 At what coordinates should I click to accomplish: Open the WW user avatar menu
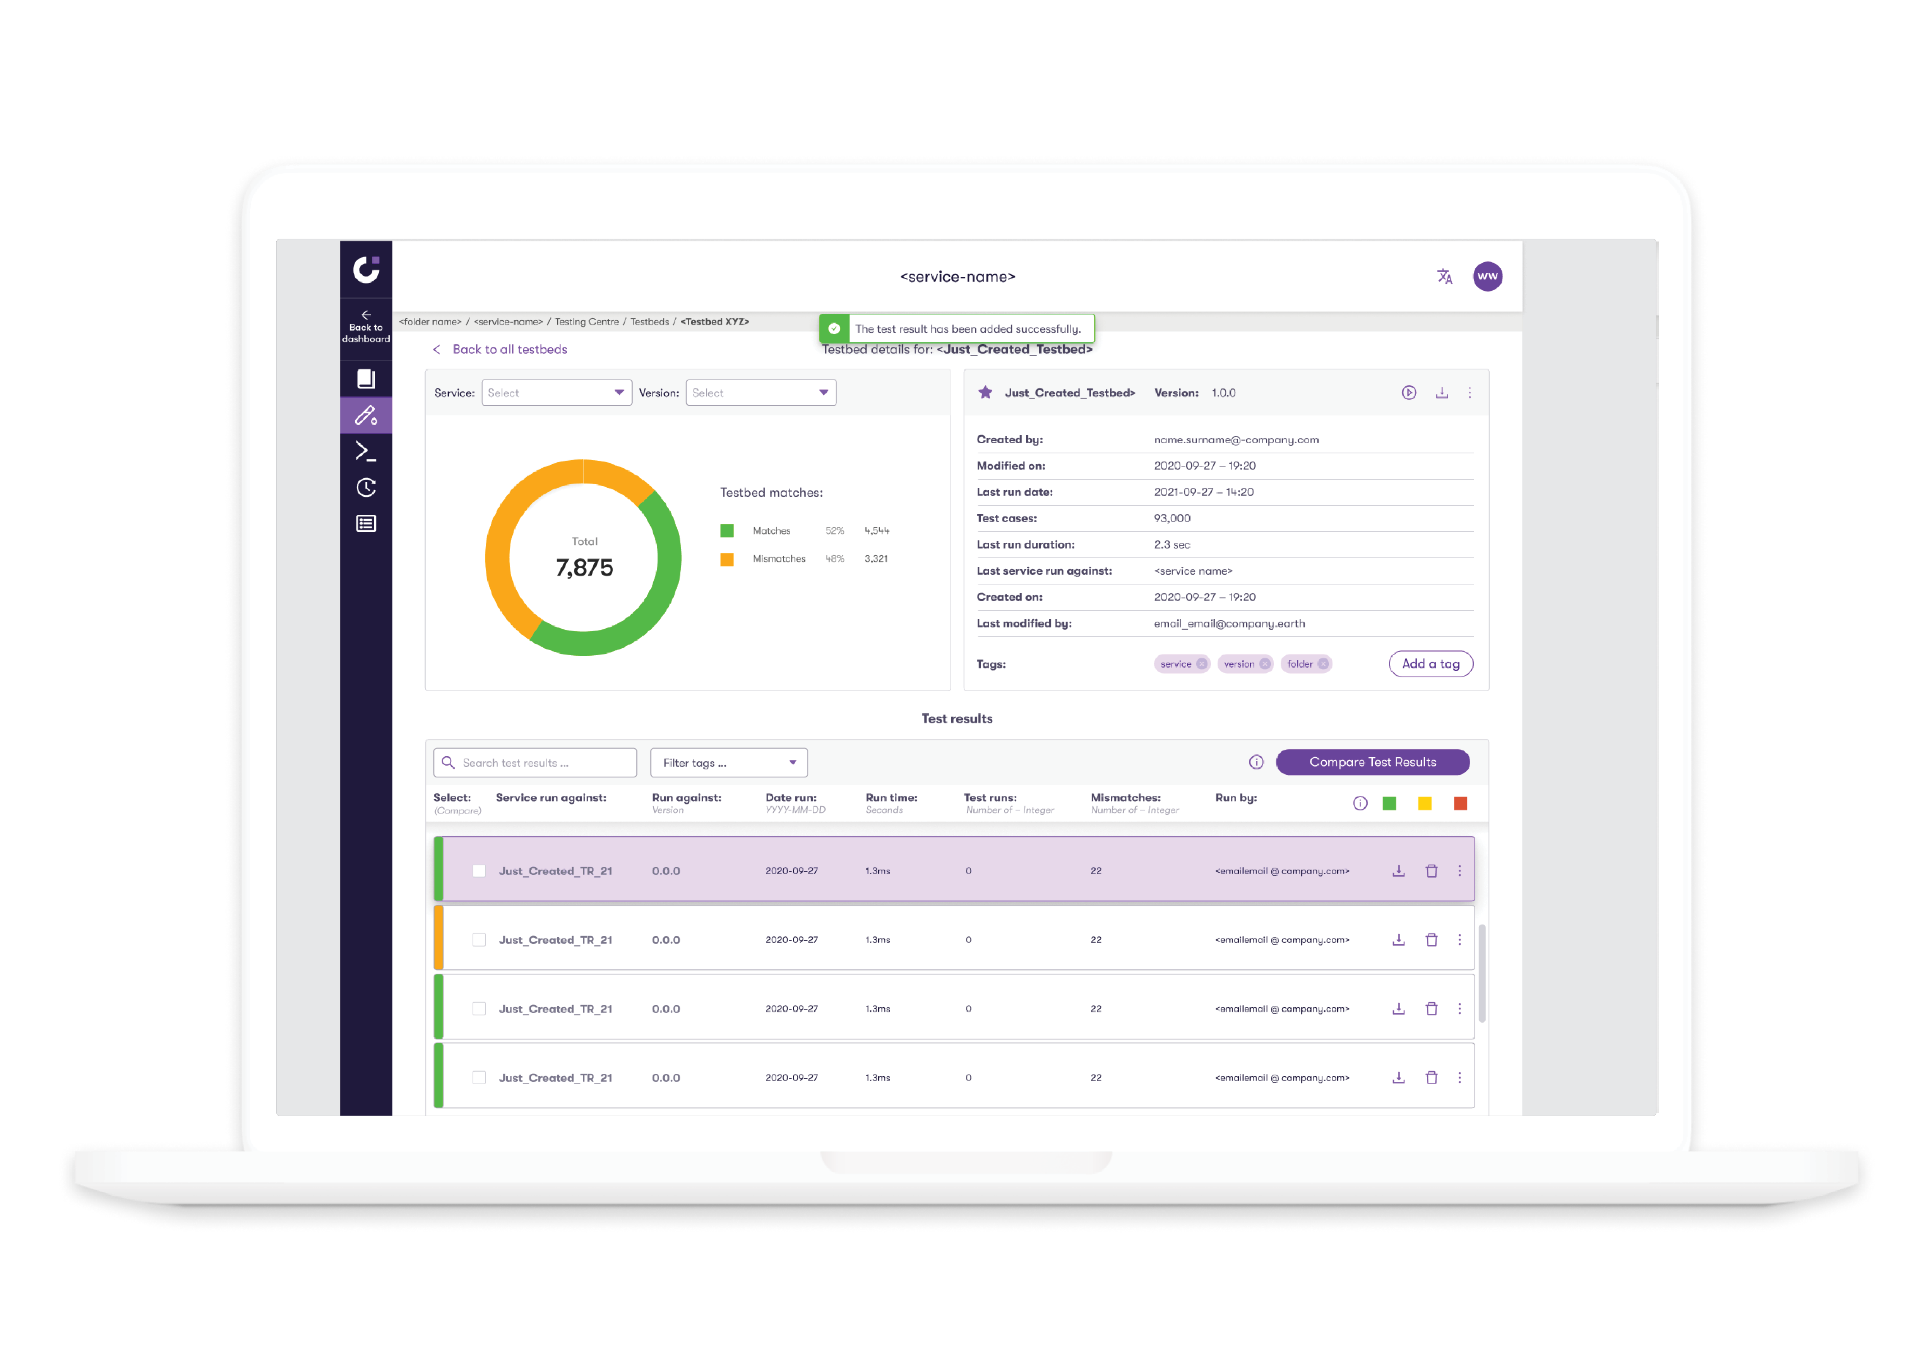[x=1488, y=277]
